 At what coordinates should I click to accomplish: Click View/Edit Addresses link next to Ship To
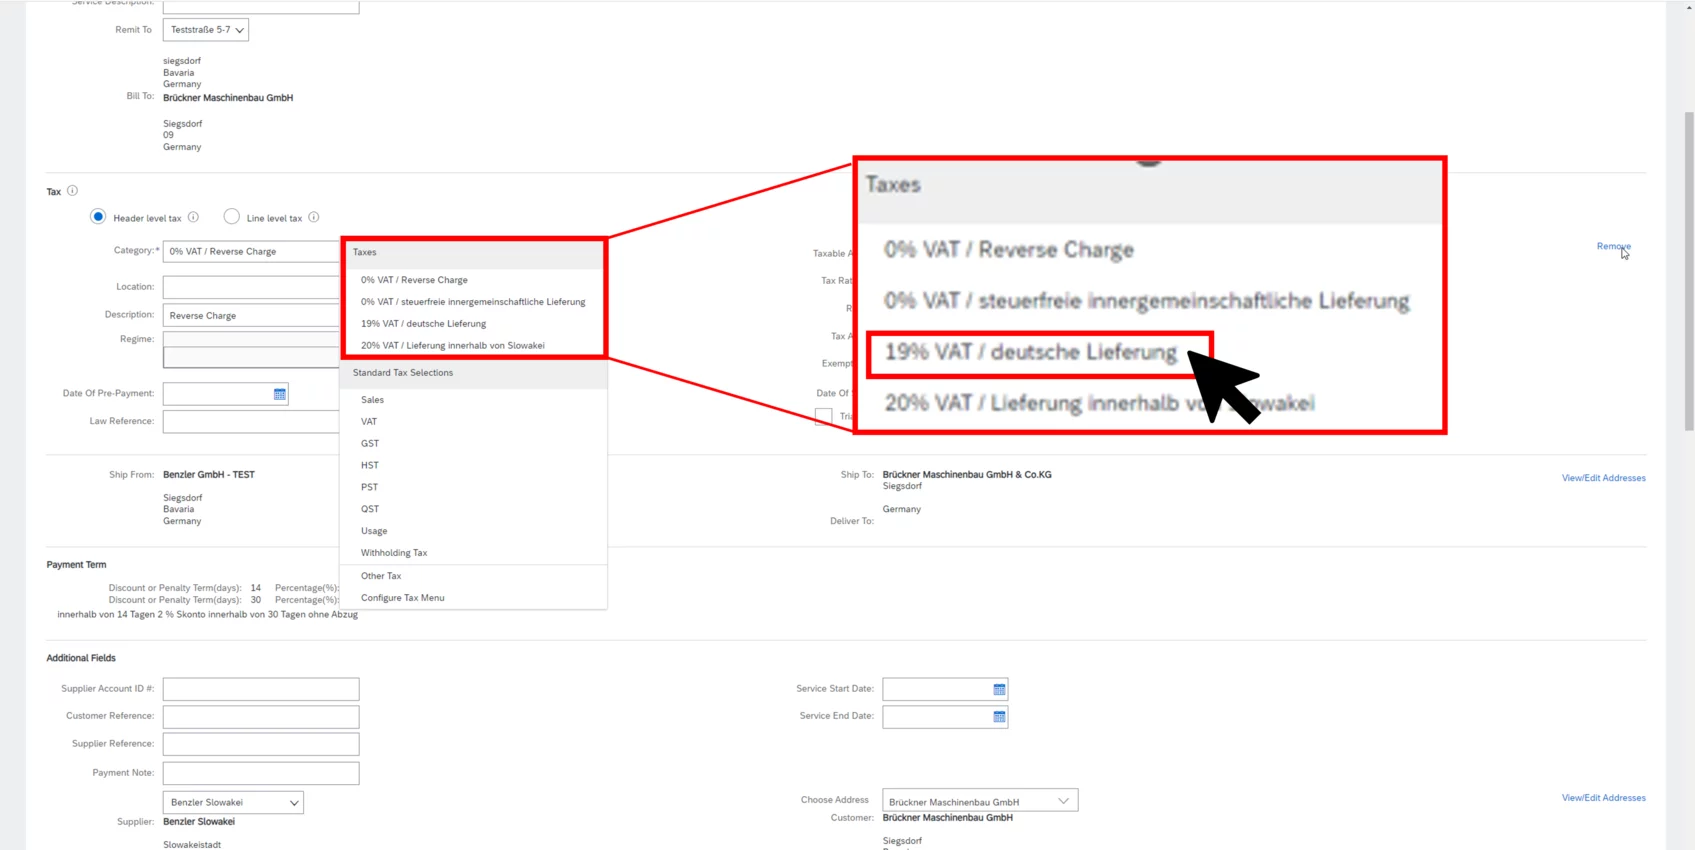pos(1603,478)
